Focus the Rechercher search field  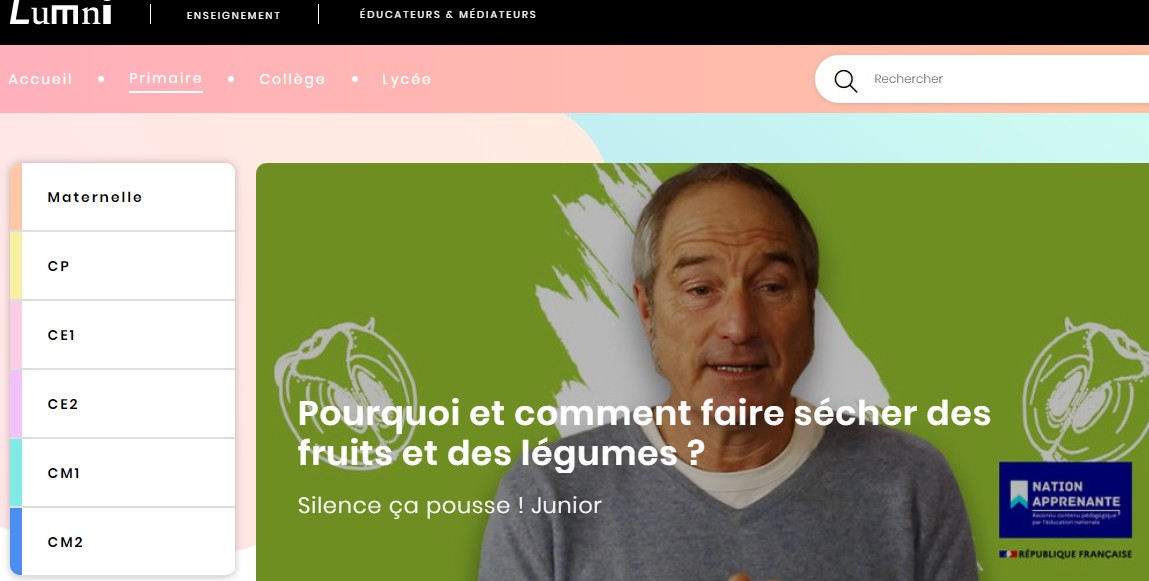click(1004, 79)
